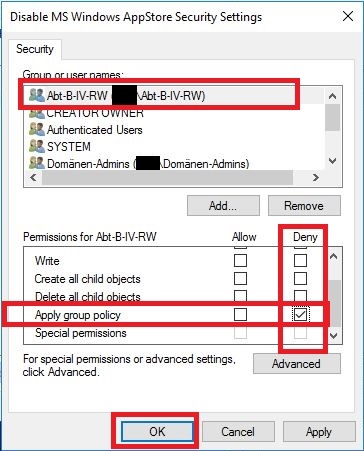Screen dimensions: 364x451
Task: Click right arrow of horizontal scrollbar
Action: [315, 178]
